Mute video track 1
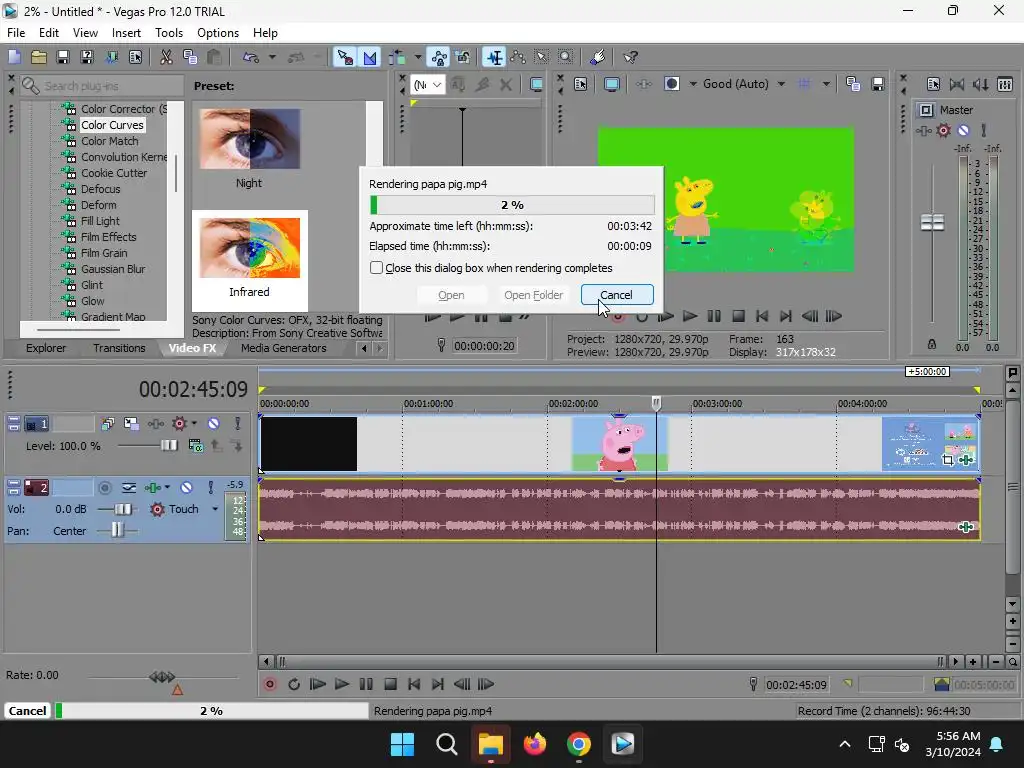This screenshot has width=1024, height=768. [214, 423]
